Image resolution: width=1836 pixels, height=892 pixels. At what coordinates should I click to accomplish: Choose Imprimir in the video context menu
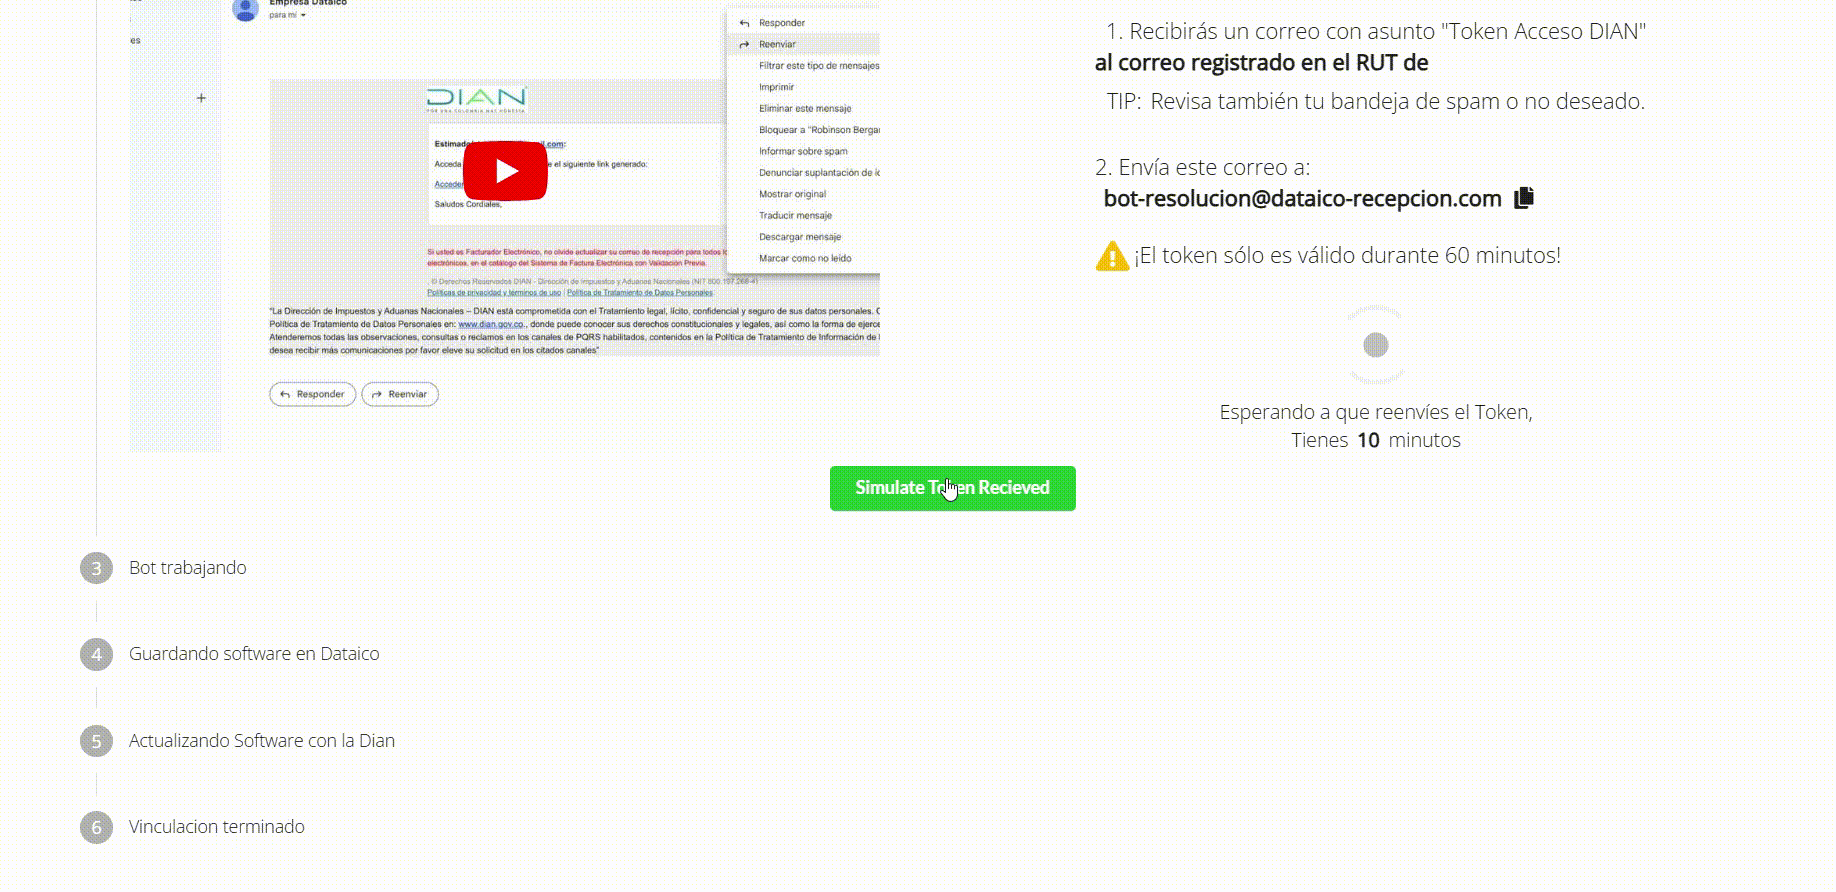776,87
